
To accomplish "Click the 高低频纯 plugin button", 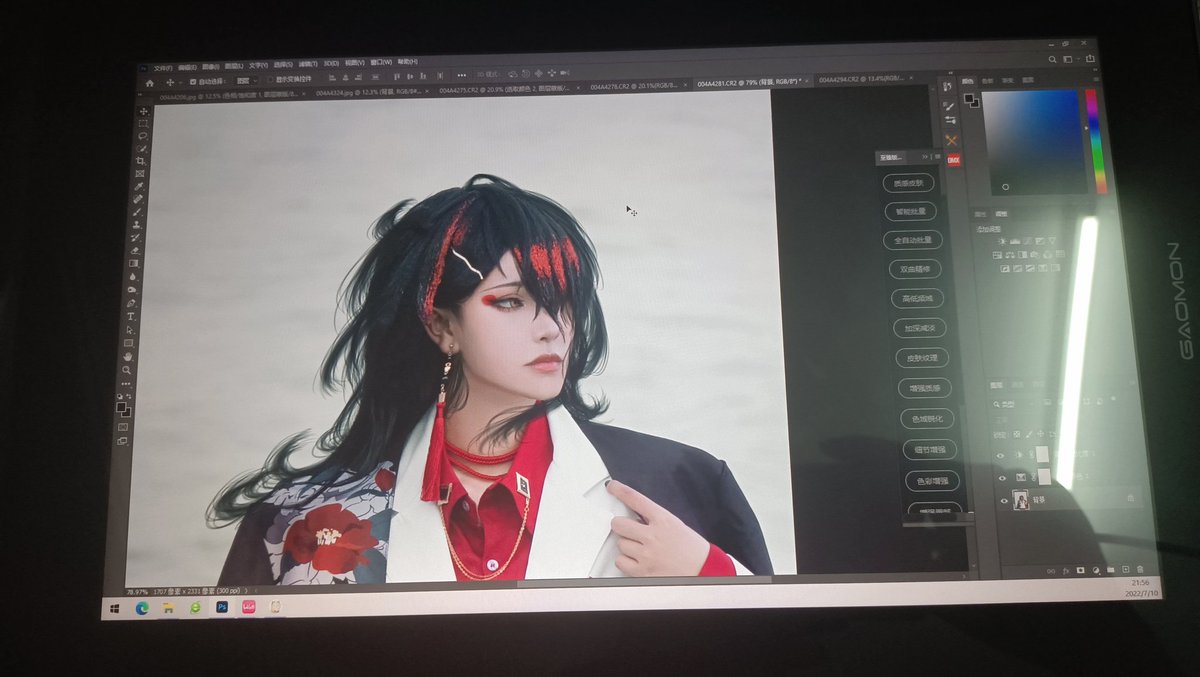I will pyautogui.click(x=917, y=298).
